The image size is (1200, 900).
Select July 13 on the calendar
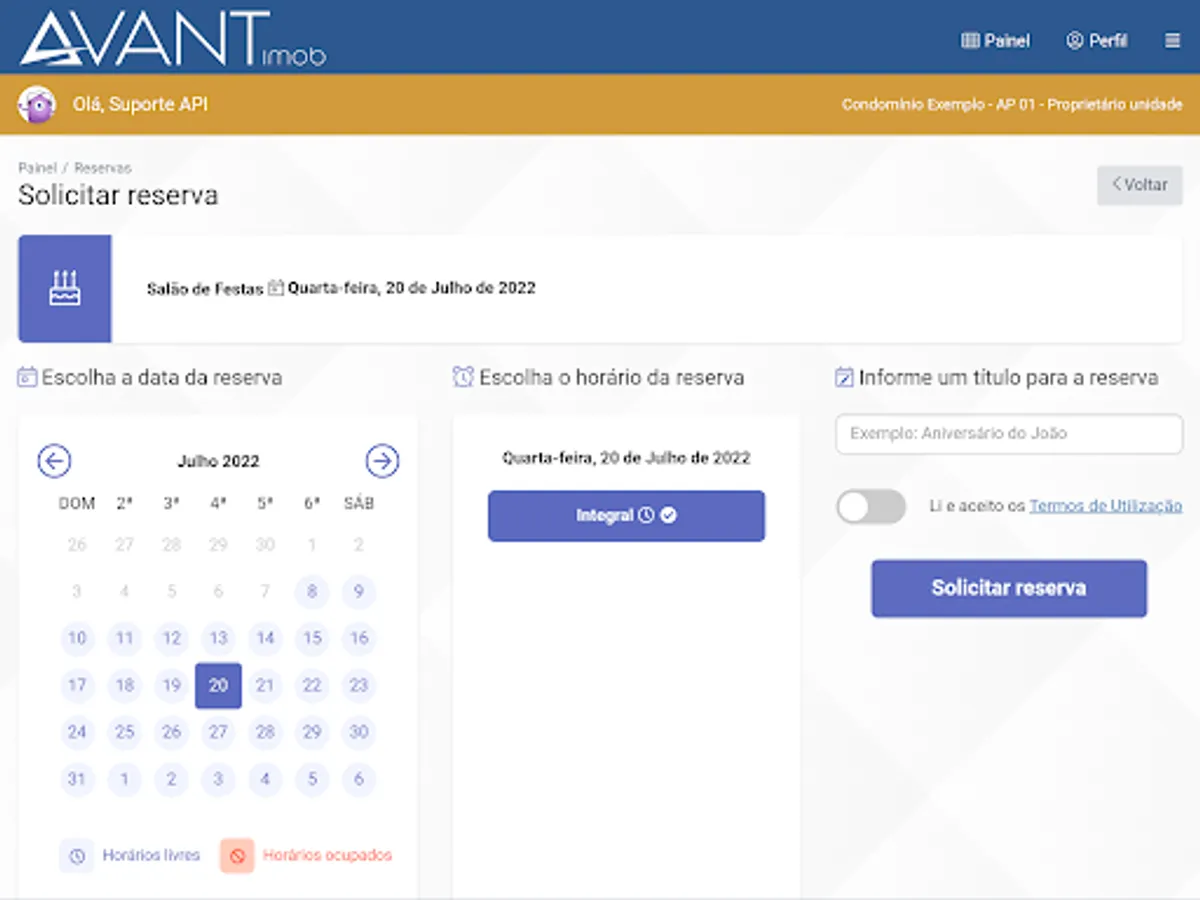(x=218, y=638)
